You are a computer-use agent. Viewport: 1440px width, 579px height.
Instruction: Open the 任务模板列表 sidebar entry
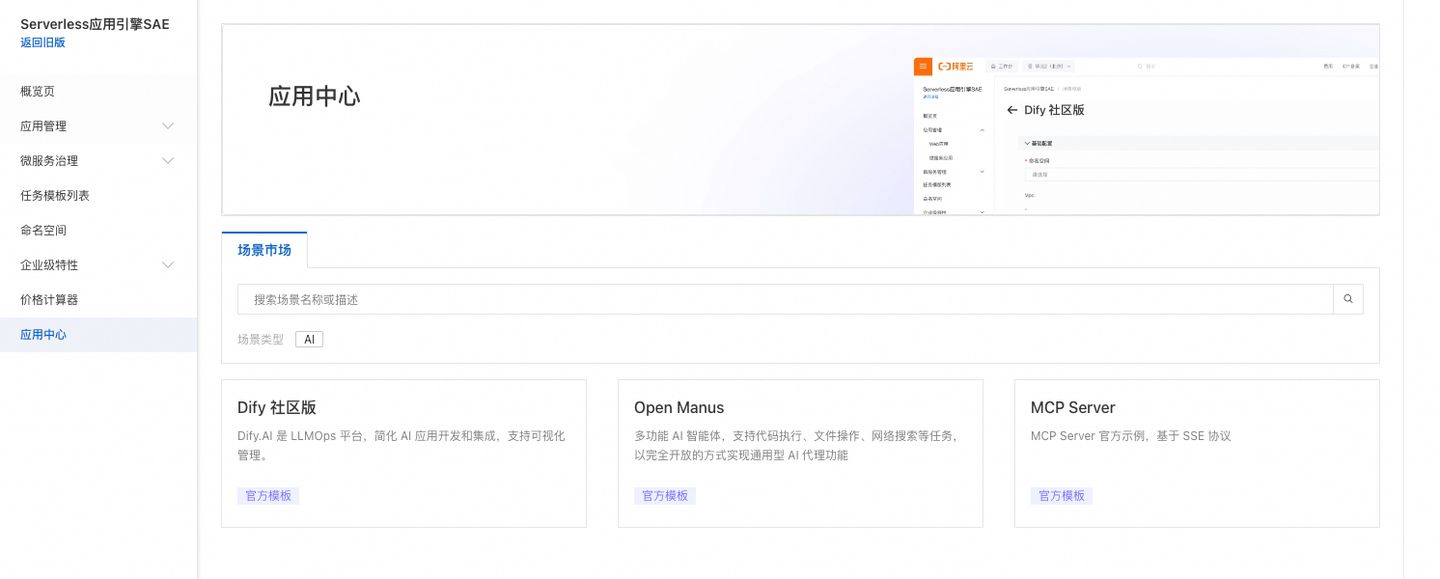(52, 195)
